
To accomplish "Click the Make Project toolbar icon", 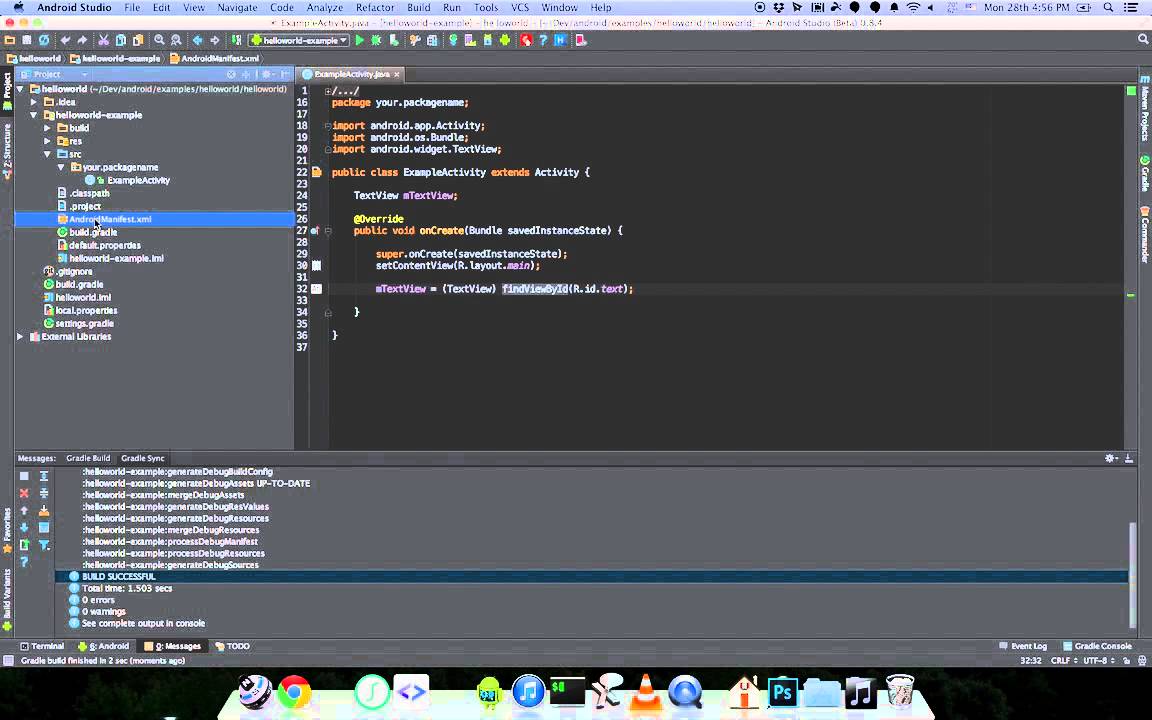I will tap(236, 40).
